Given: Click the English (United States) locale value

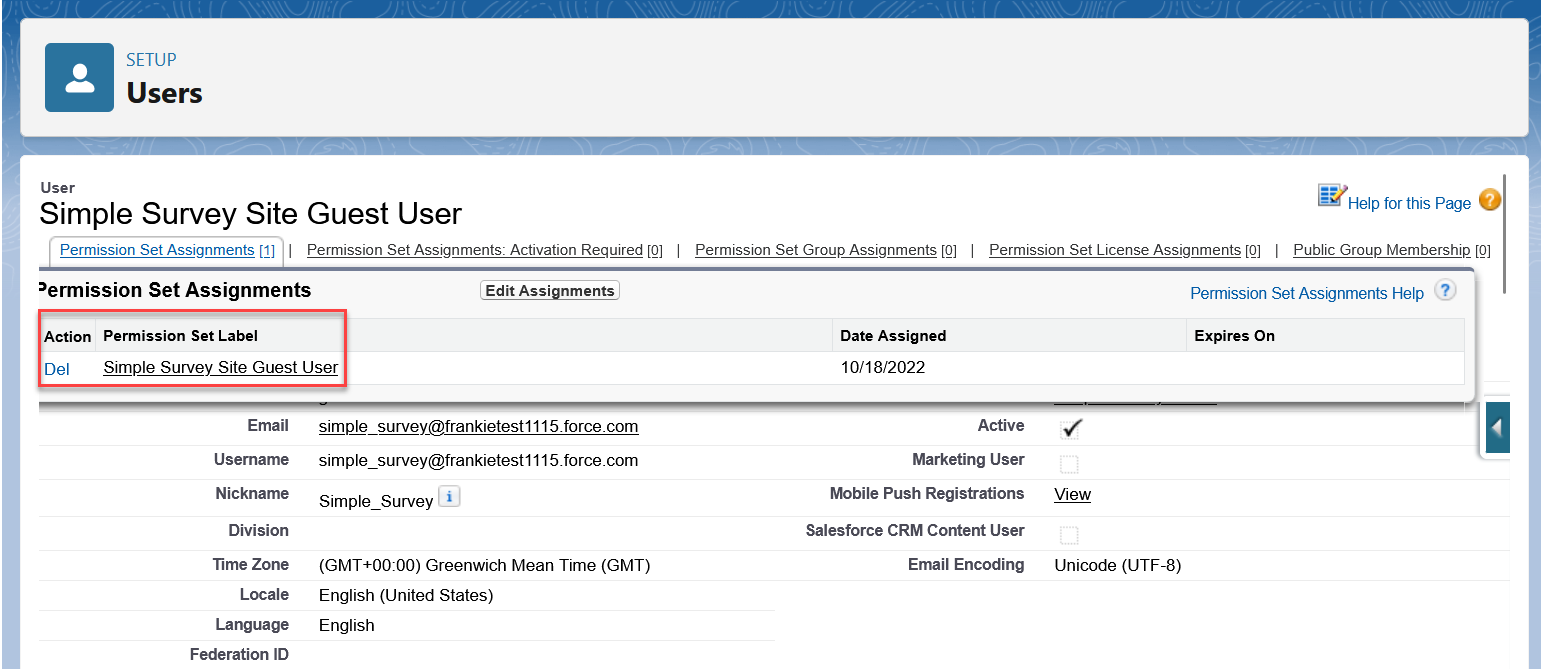Looking at the screenshot, I should 406,595.
